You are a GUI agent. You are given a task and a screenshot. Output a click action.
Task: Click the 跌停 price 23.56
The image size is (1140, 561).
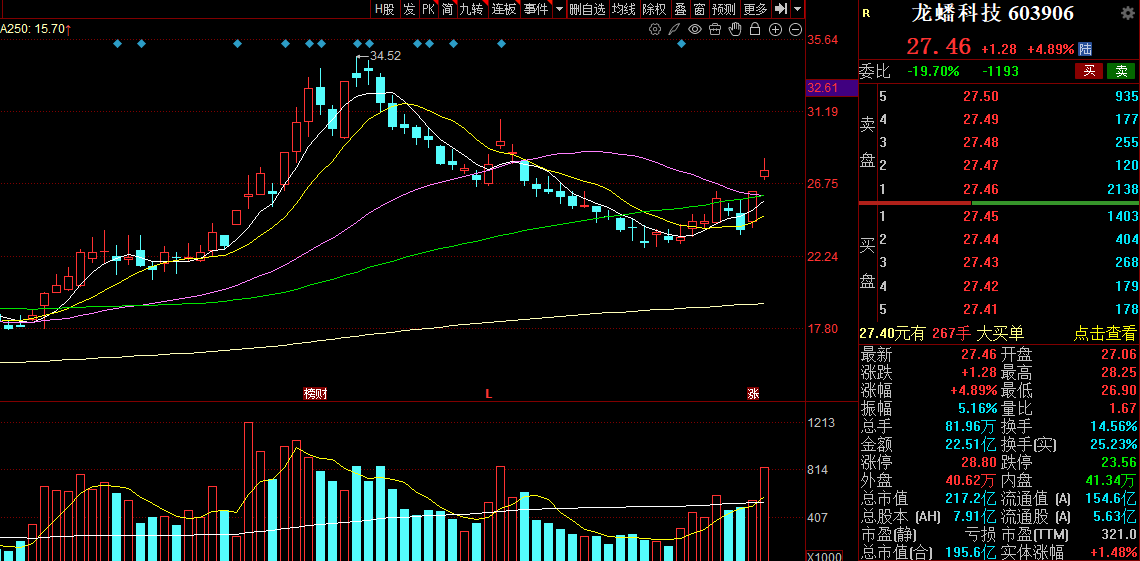click(1117, 462)
